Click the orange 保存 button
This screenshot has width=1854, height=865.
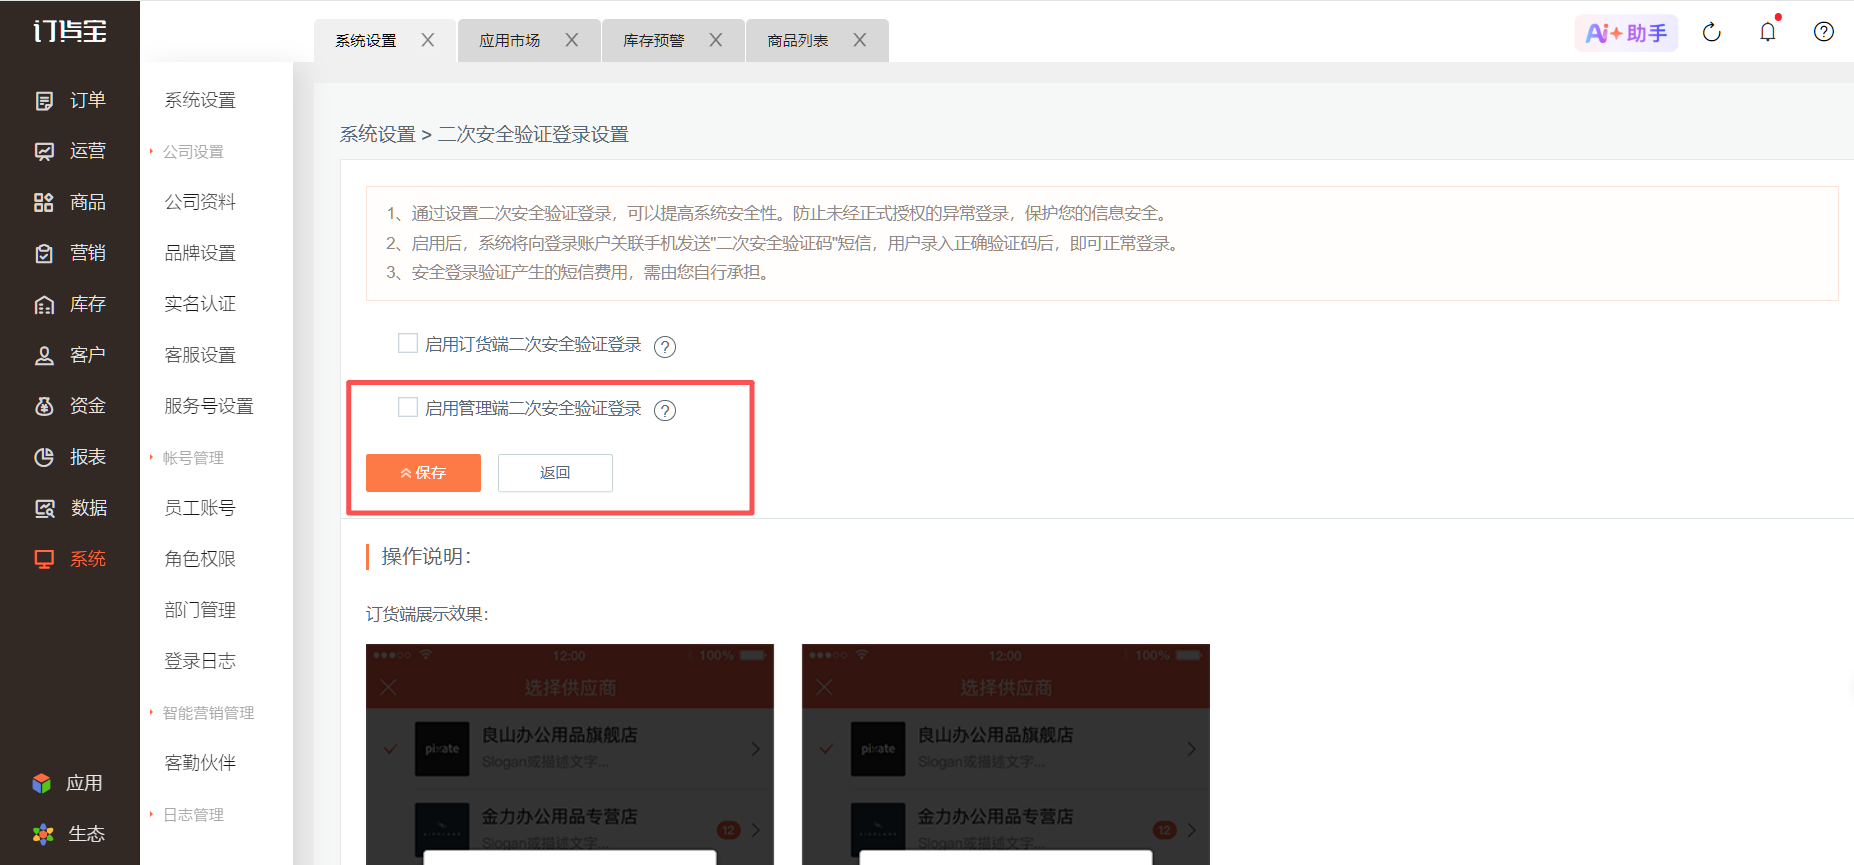coord(423,473)
